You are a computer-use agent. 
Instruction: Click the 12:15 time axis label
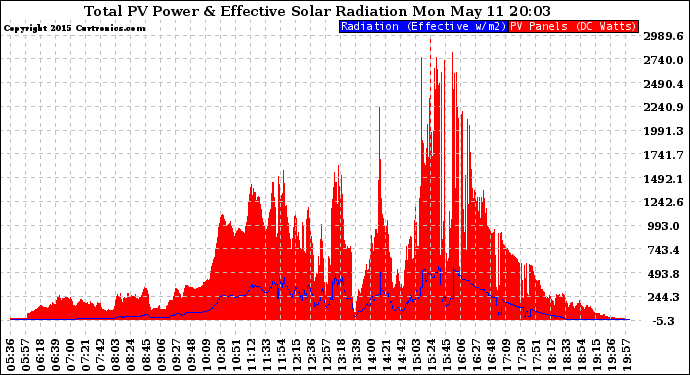(x=296, y=354)
